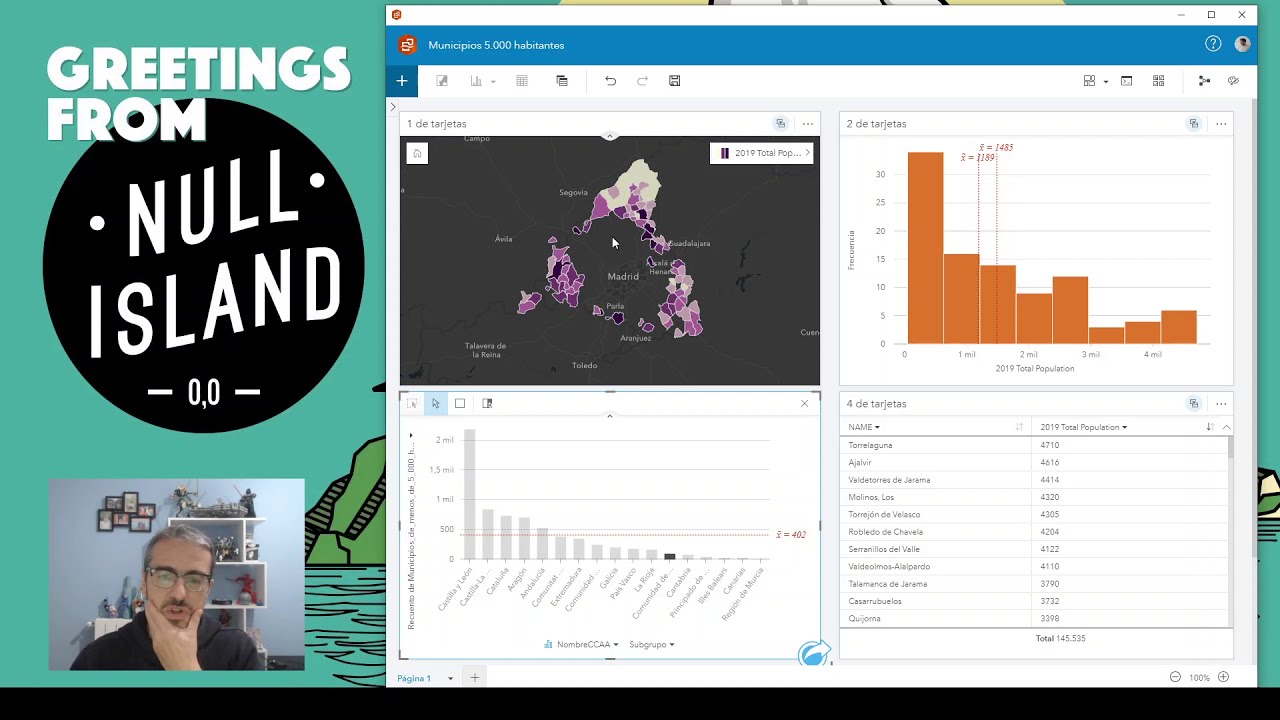Enable cross filters on card 4
This screenshot has height=720, width=1280.
click(x=1193, y=404)
